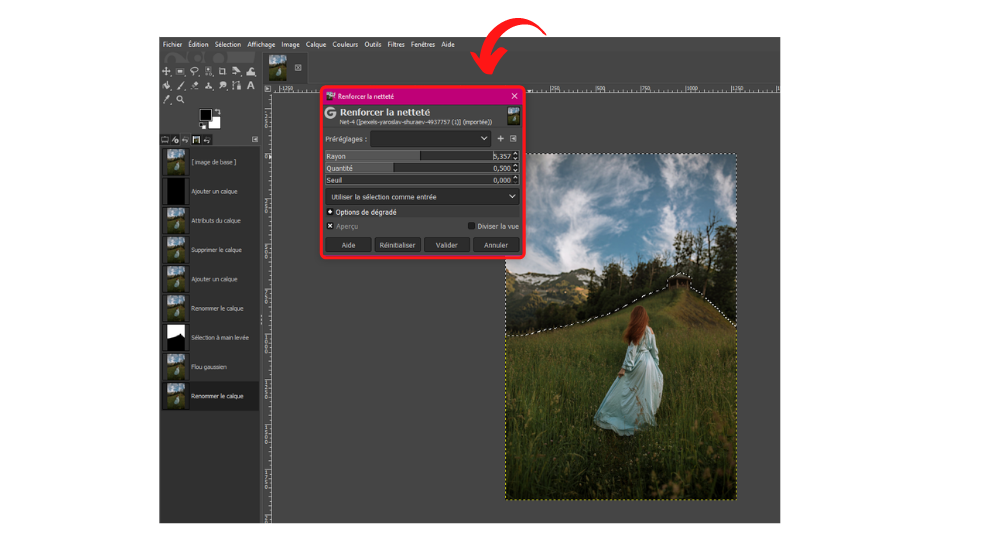The image size is (1000, 560).
Task: Select the Clone stamp tool
Action: point(209,85)
